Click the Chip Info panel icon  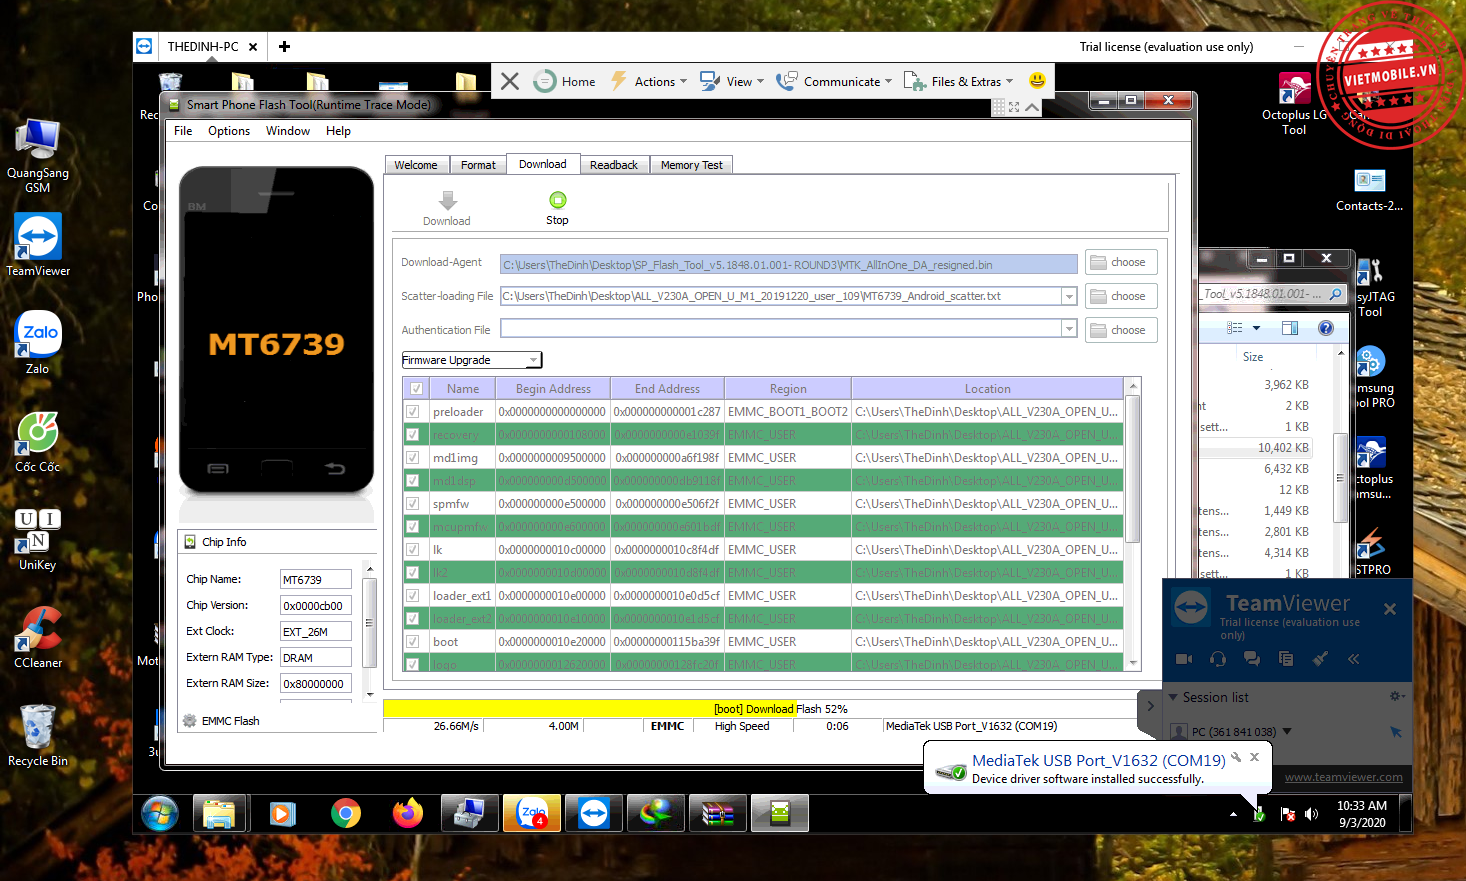(190, 542)
